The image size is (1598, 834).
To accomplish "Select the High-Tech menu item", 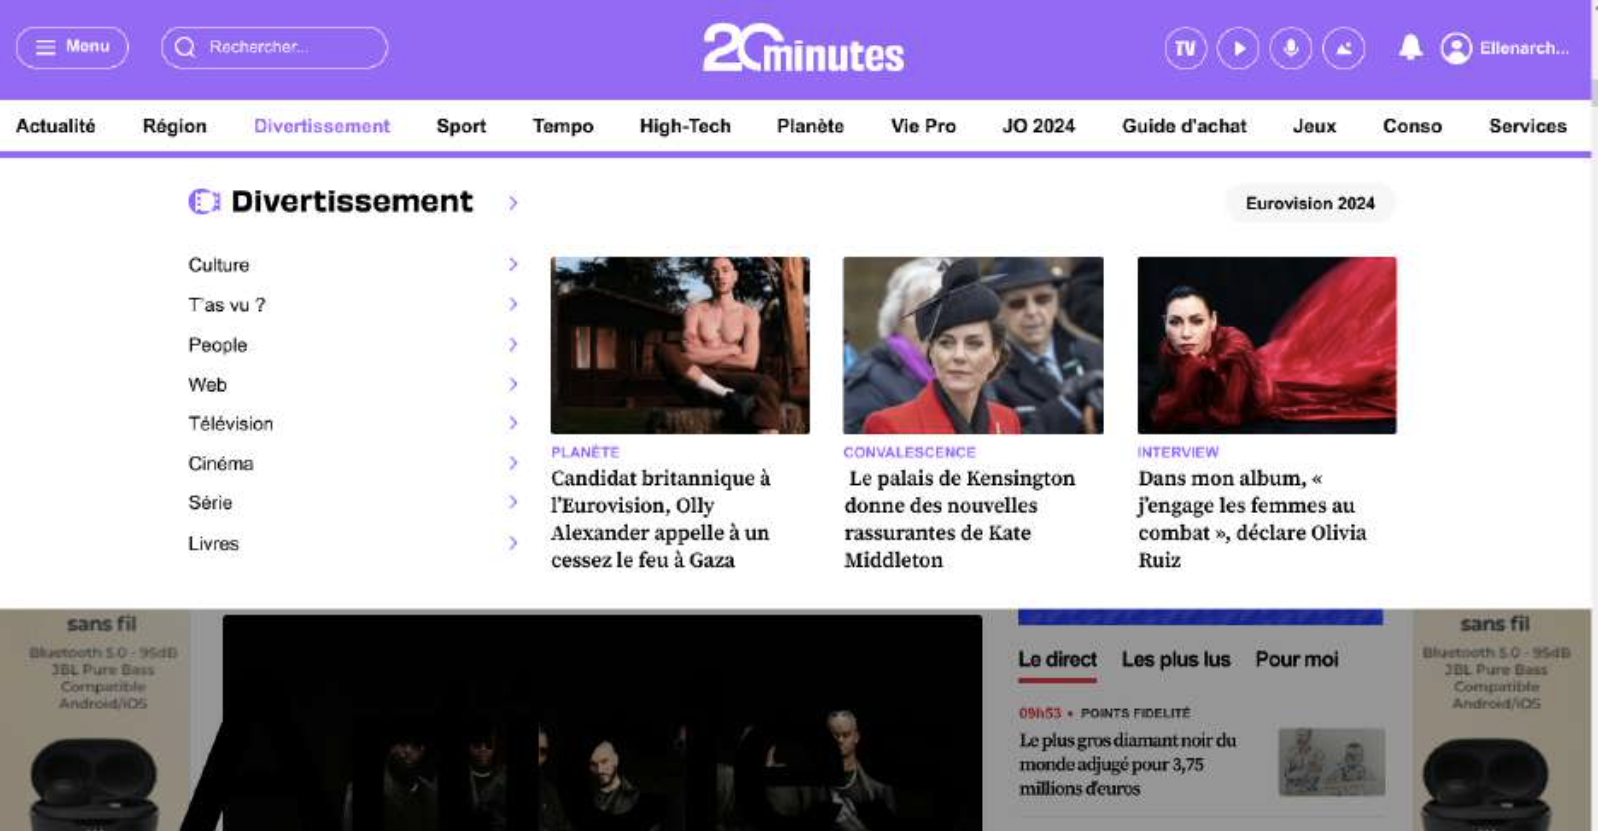I will pyautogui.click(x=685, y=126).
